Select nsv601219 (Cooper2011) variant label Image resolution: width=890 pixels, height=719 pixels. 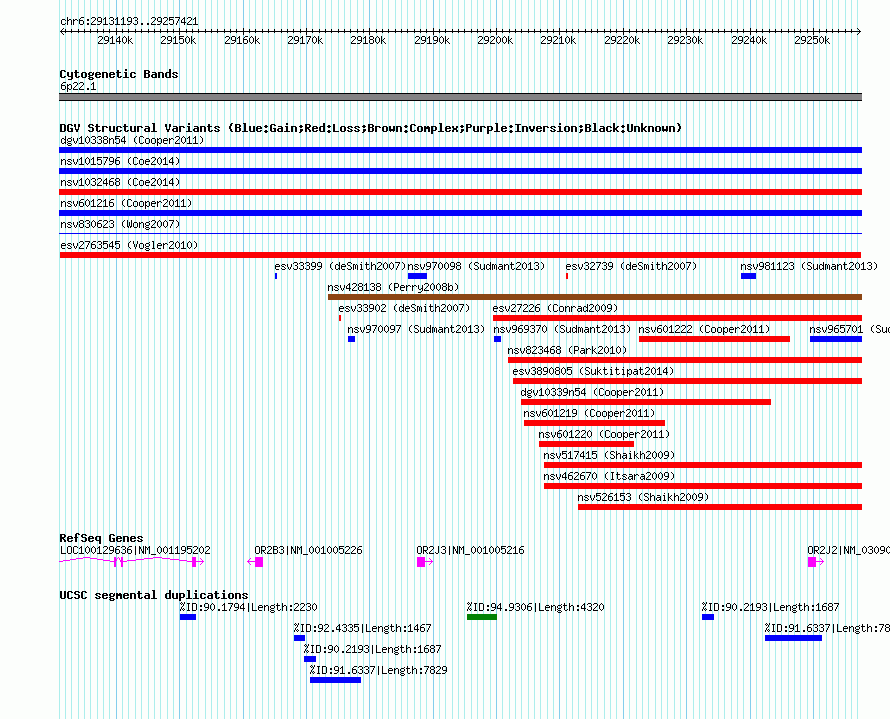coord(589,413)
